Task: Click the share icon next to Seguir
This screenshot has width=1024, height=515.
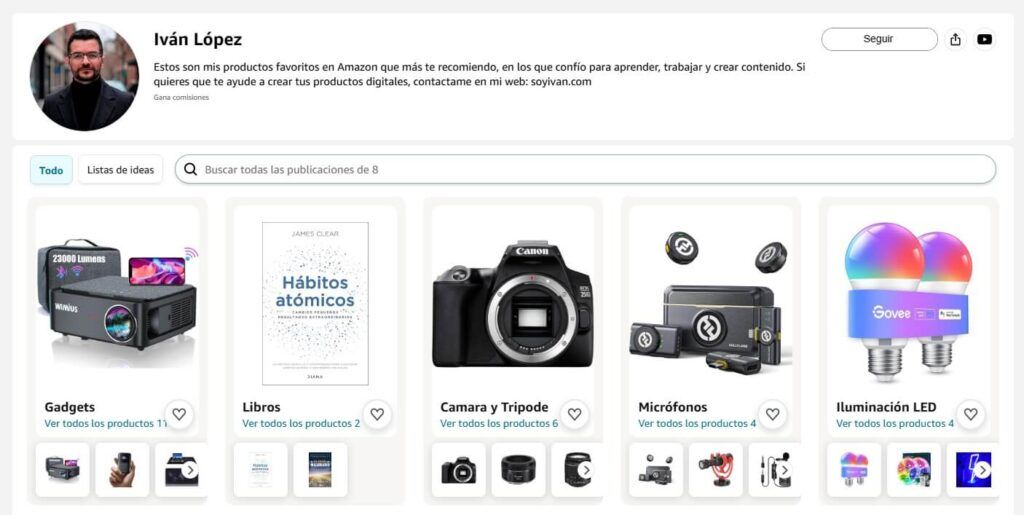Action: pyautogui.click(x=955, y=39)
